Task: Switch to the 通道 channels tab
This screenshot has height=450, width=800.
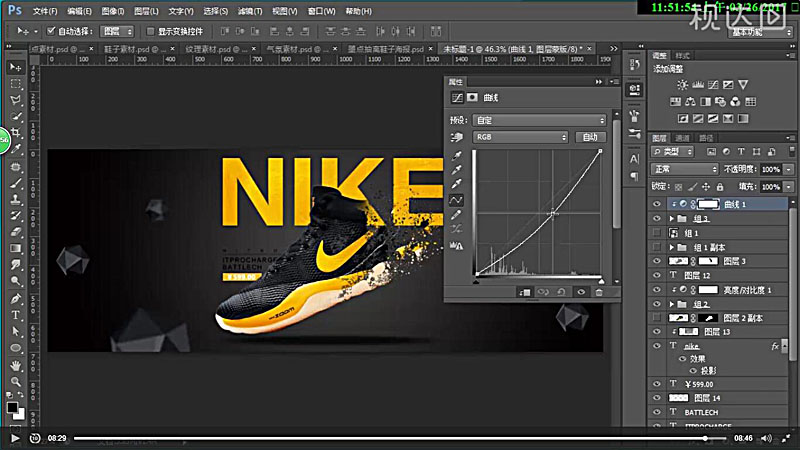Action: 682,138
